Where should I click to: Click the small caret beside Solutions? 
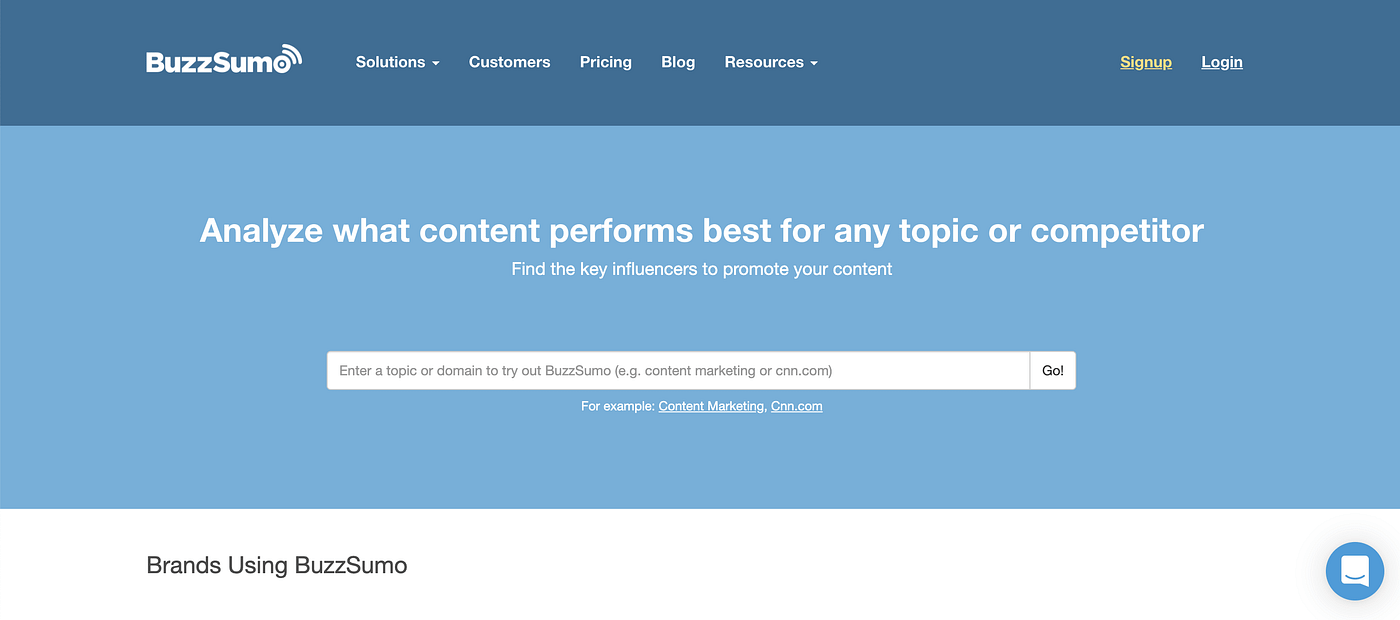click(435, 63)
